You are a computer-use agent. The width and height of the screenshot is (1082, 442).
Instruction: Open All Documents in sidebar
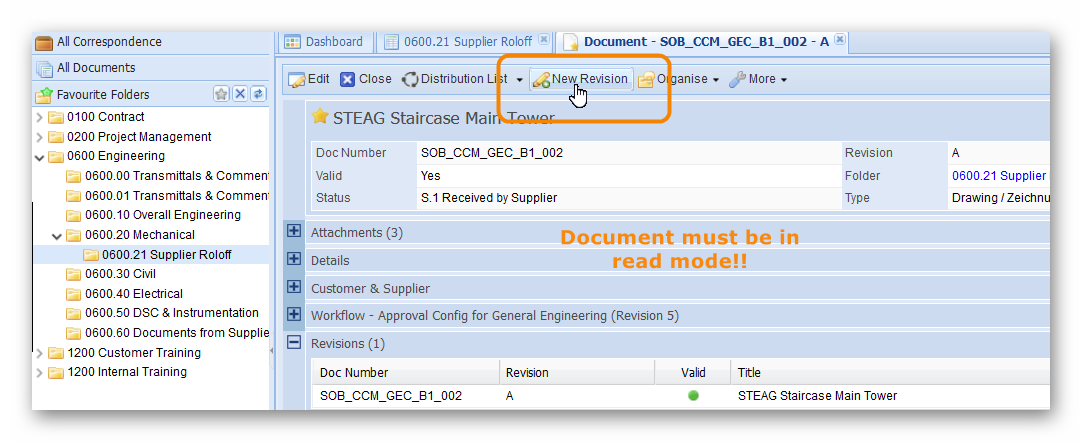pyautogui.click(x=95, y=68)
